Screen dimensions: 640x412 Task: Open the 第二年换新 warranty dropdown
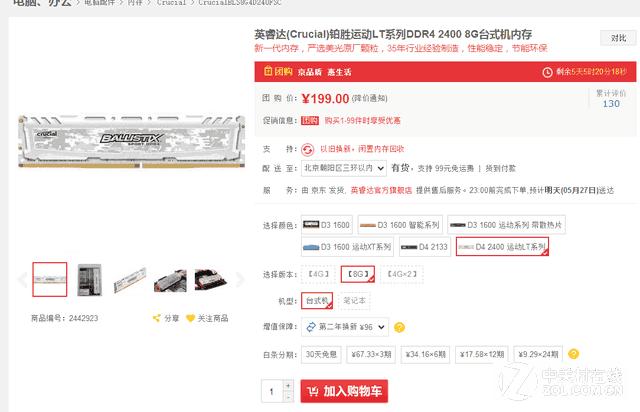[345, 327]
